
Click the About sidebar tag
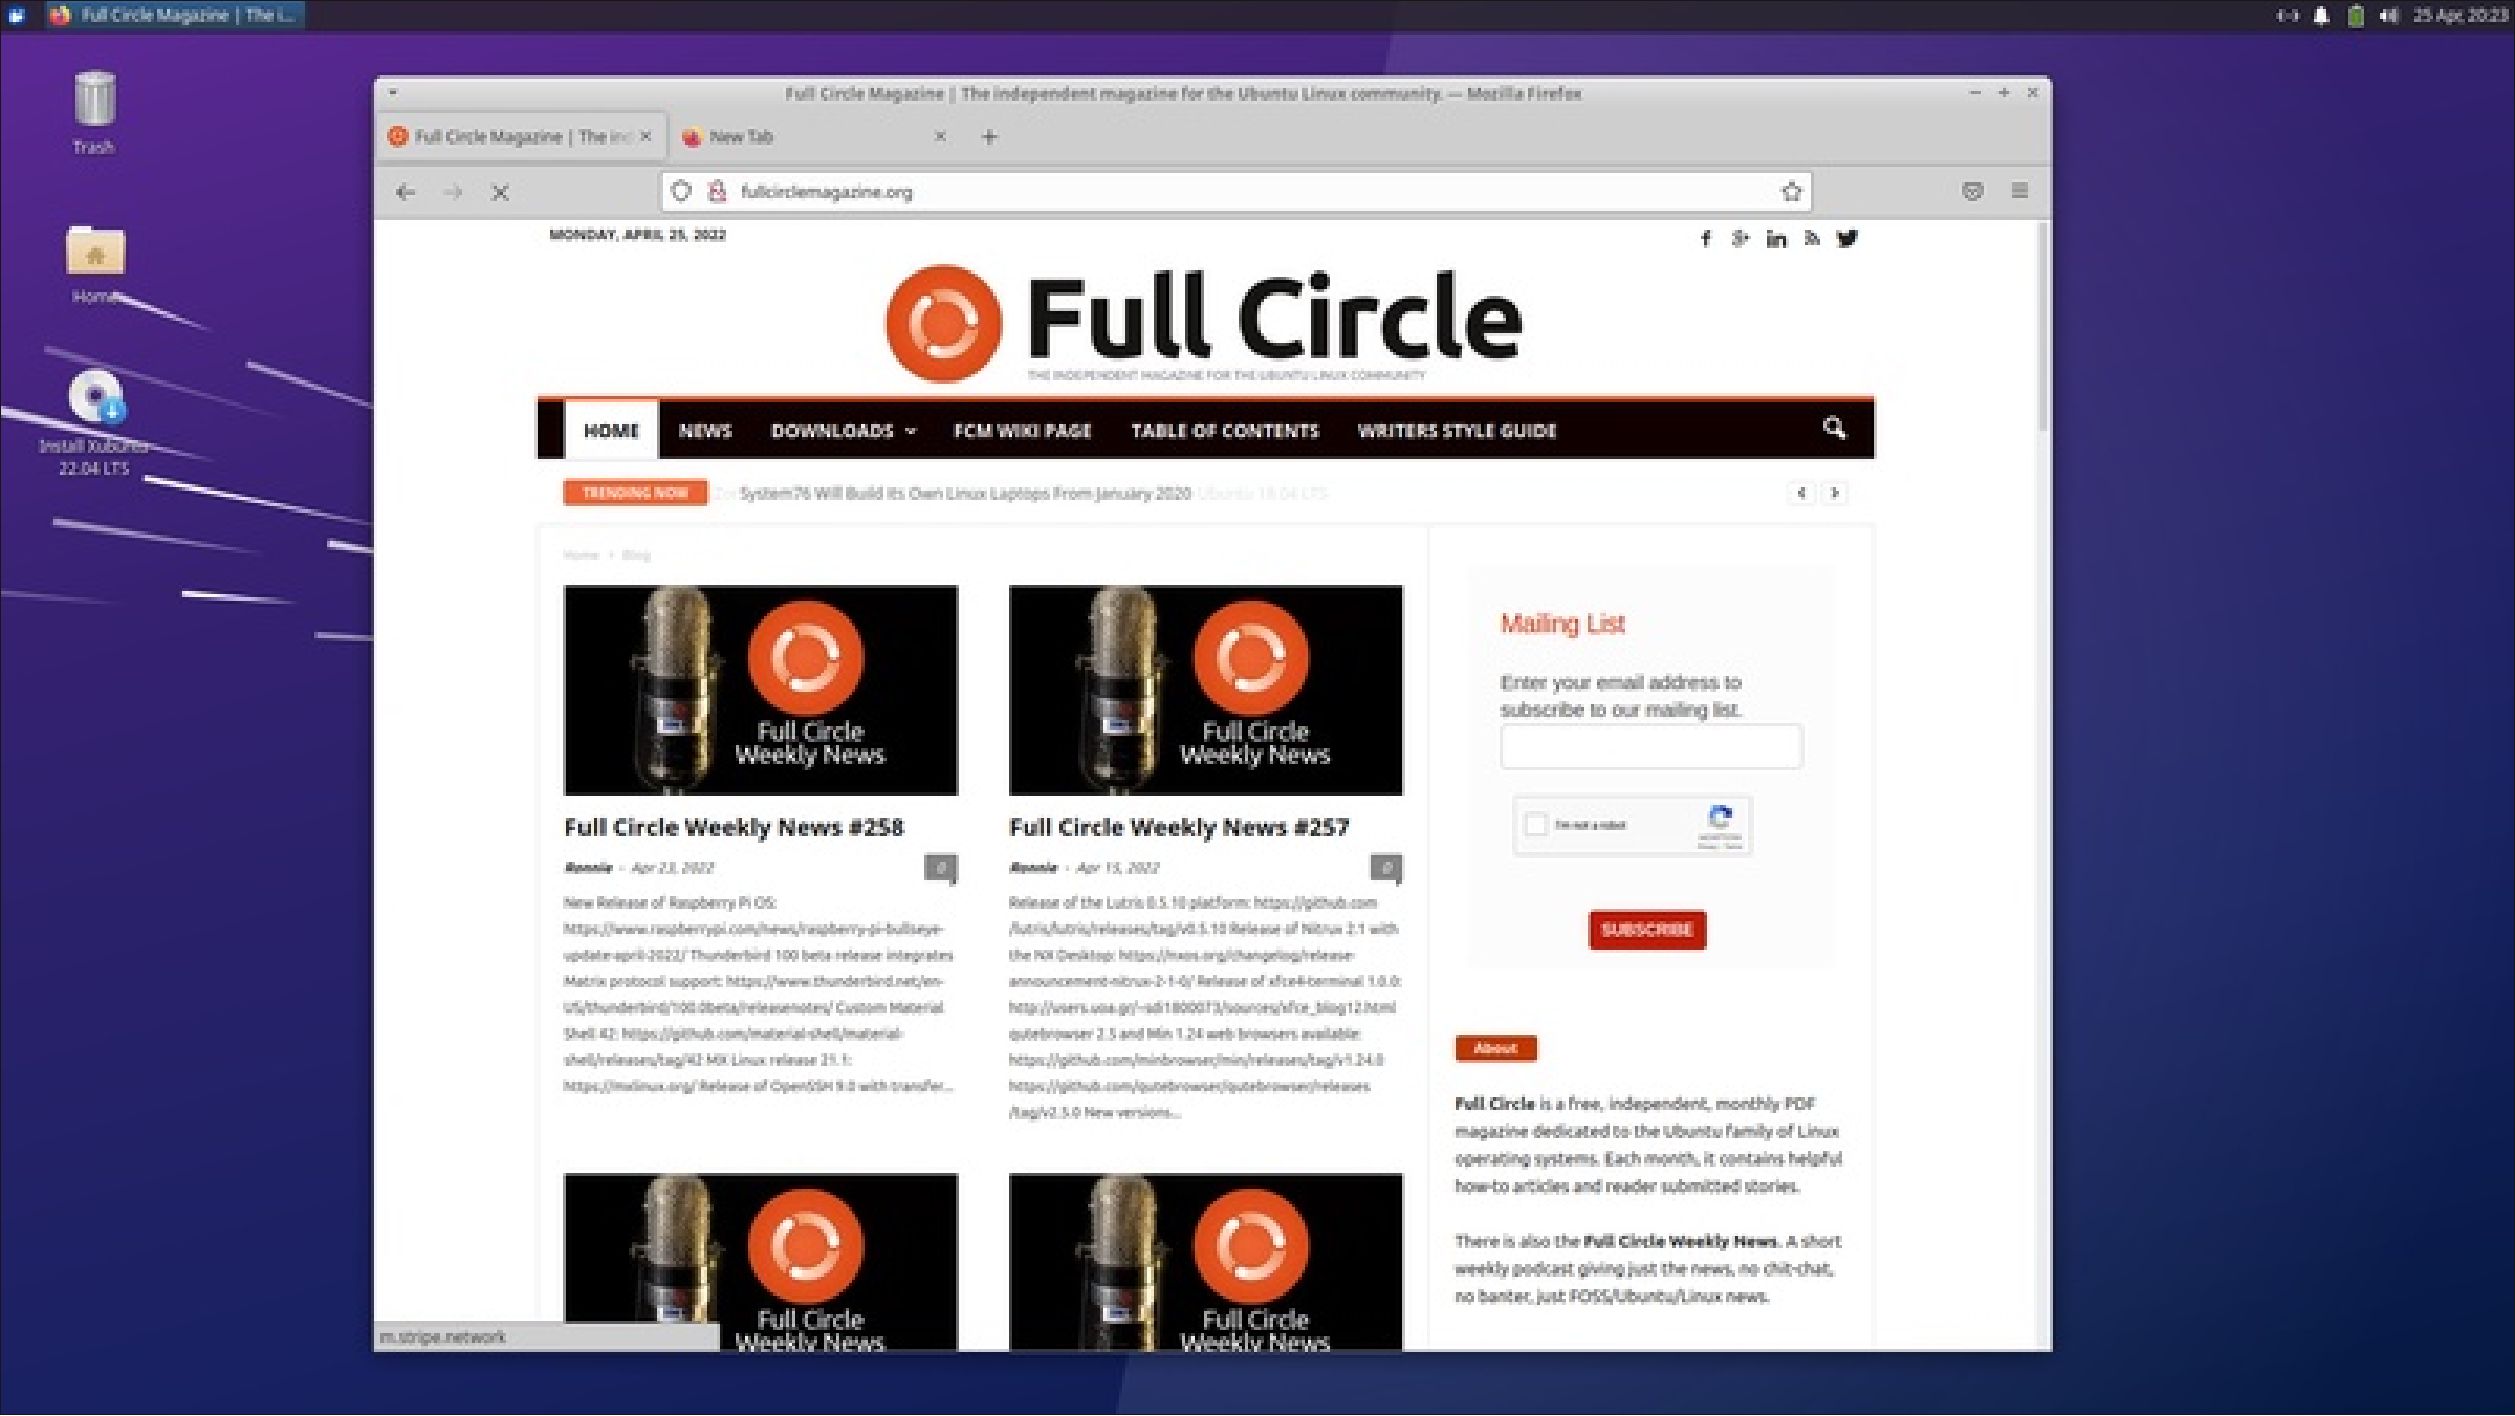click(1495, 1048)
